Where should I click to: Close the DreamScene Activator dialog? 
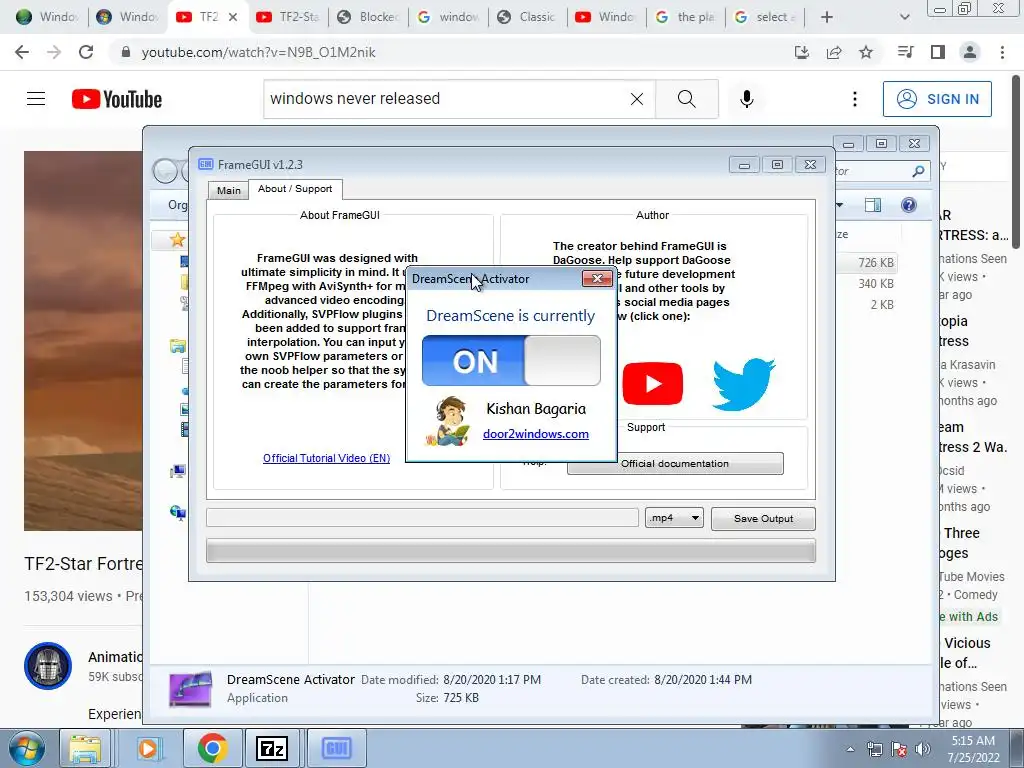(x=597, y=279)
